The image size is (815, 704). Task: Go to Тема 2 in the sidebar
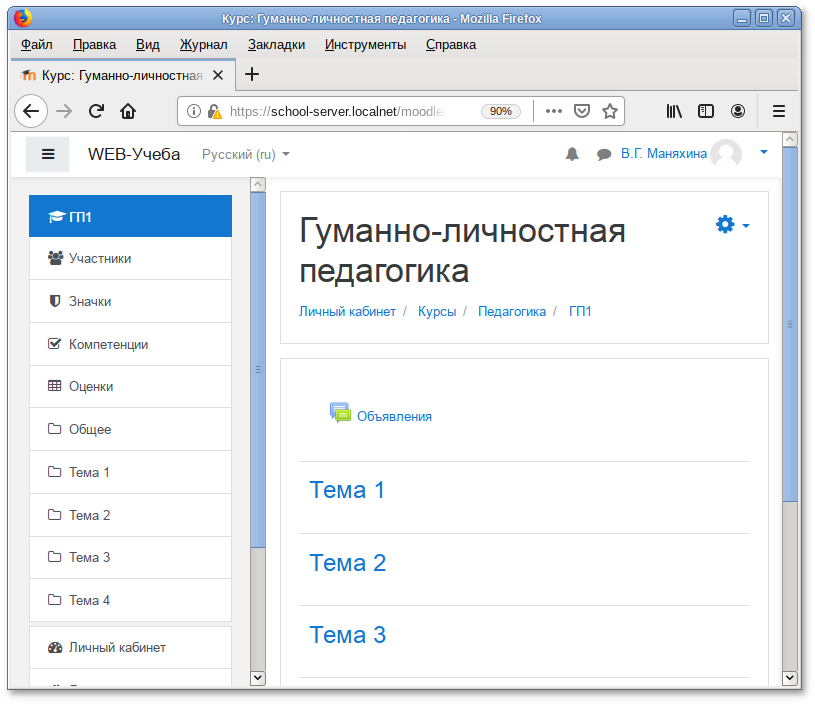click(x=130, y=515)
